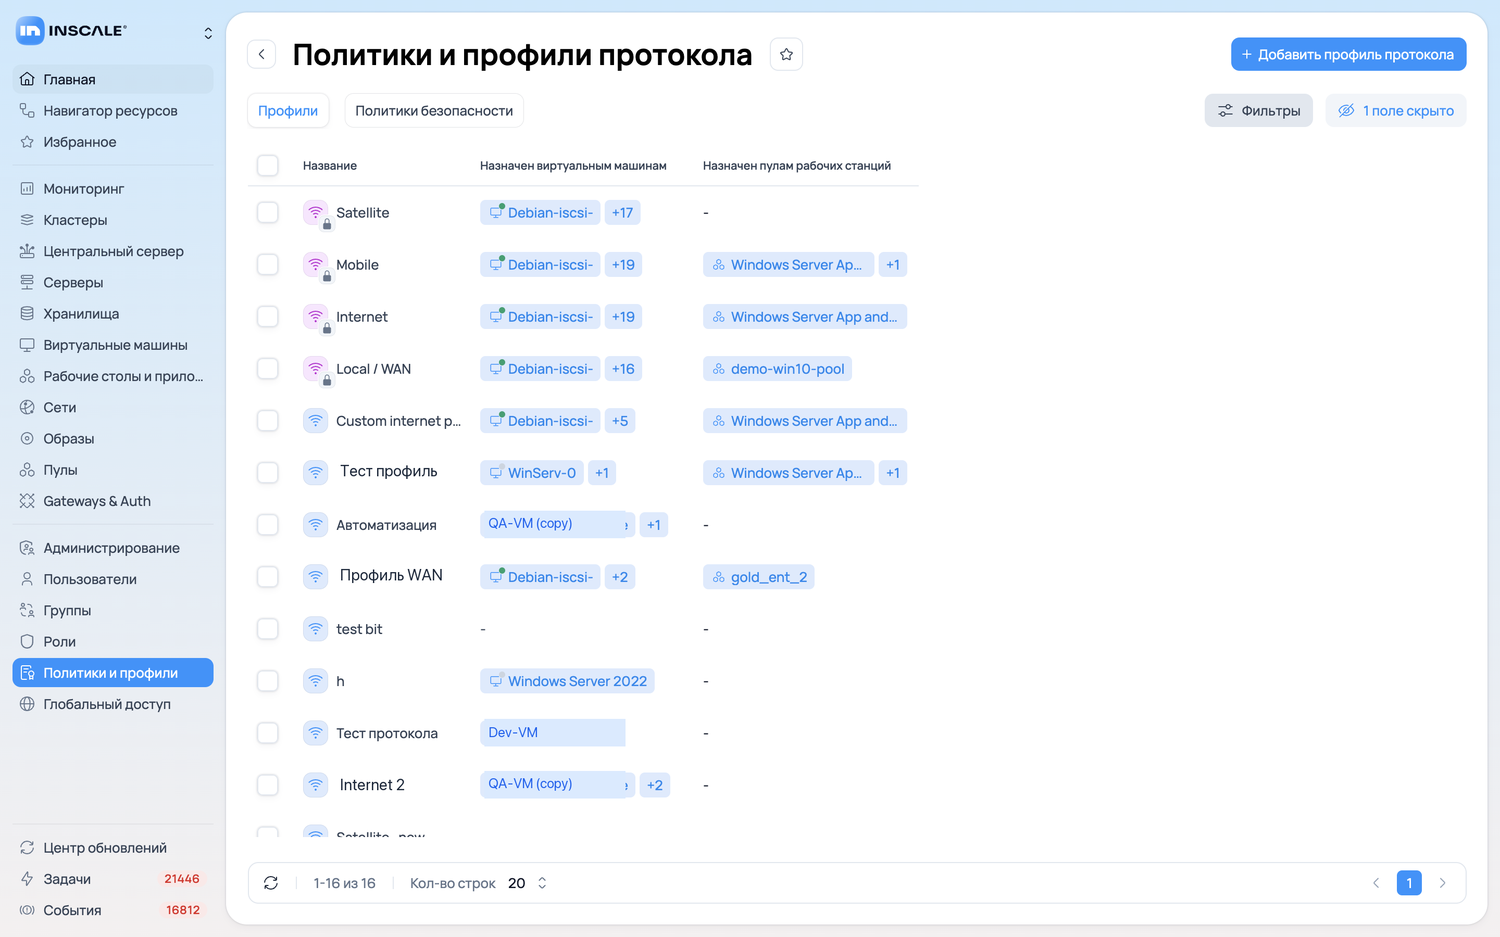Viewport: 1500px width, 937px height.
Task: Open the demo-win10-pool link
Action: (x=777, y=369)
